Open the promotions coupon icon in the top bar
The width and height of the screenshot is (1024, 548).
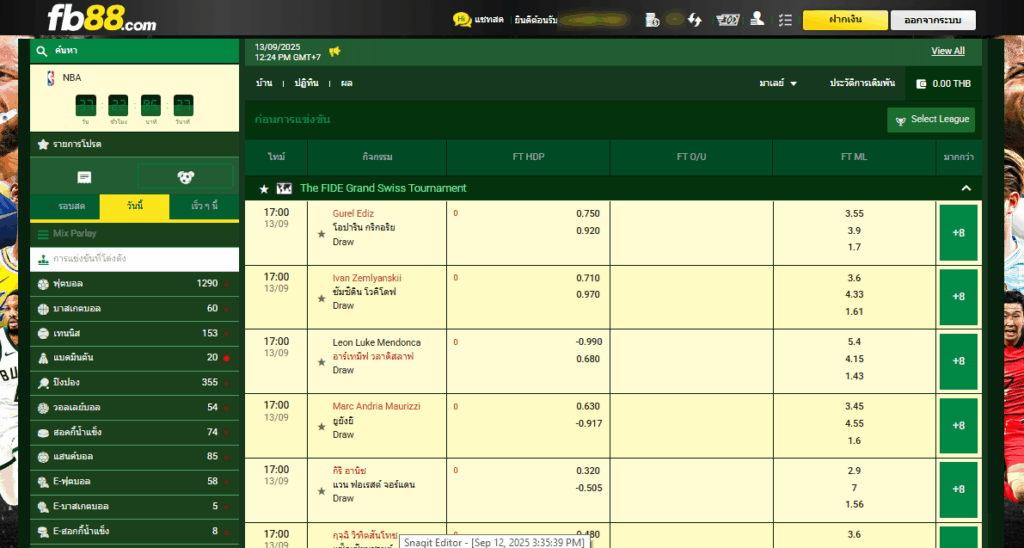click(728, 20)
